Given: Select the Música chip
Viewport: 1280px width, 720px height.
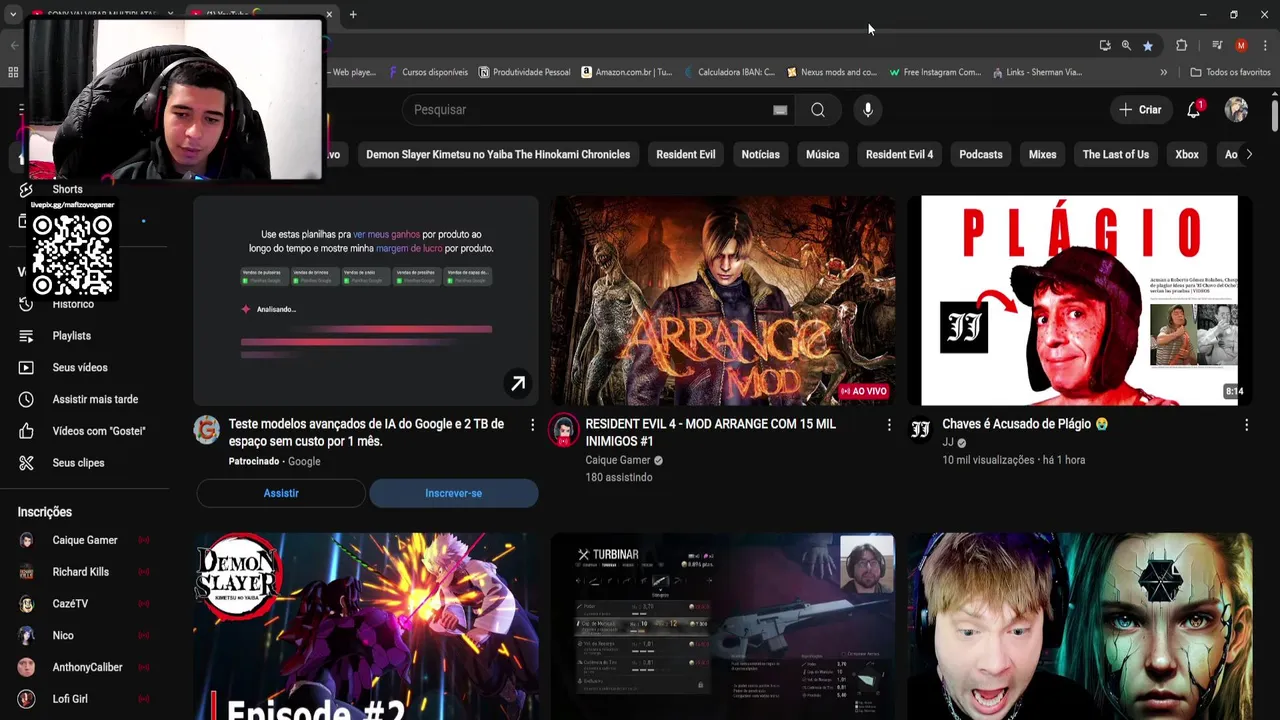Looking at the screenshot, I should pos(823,154).
